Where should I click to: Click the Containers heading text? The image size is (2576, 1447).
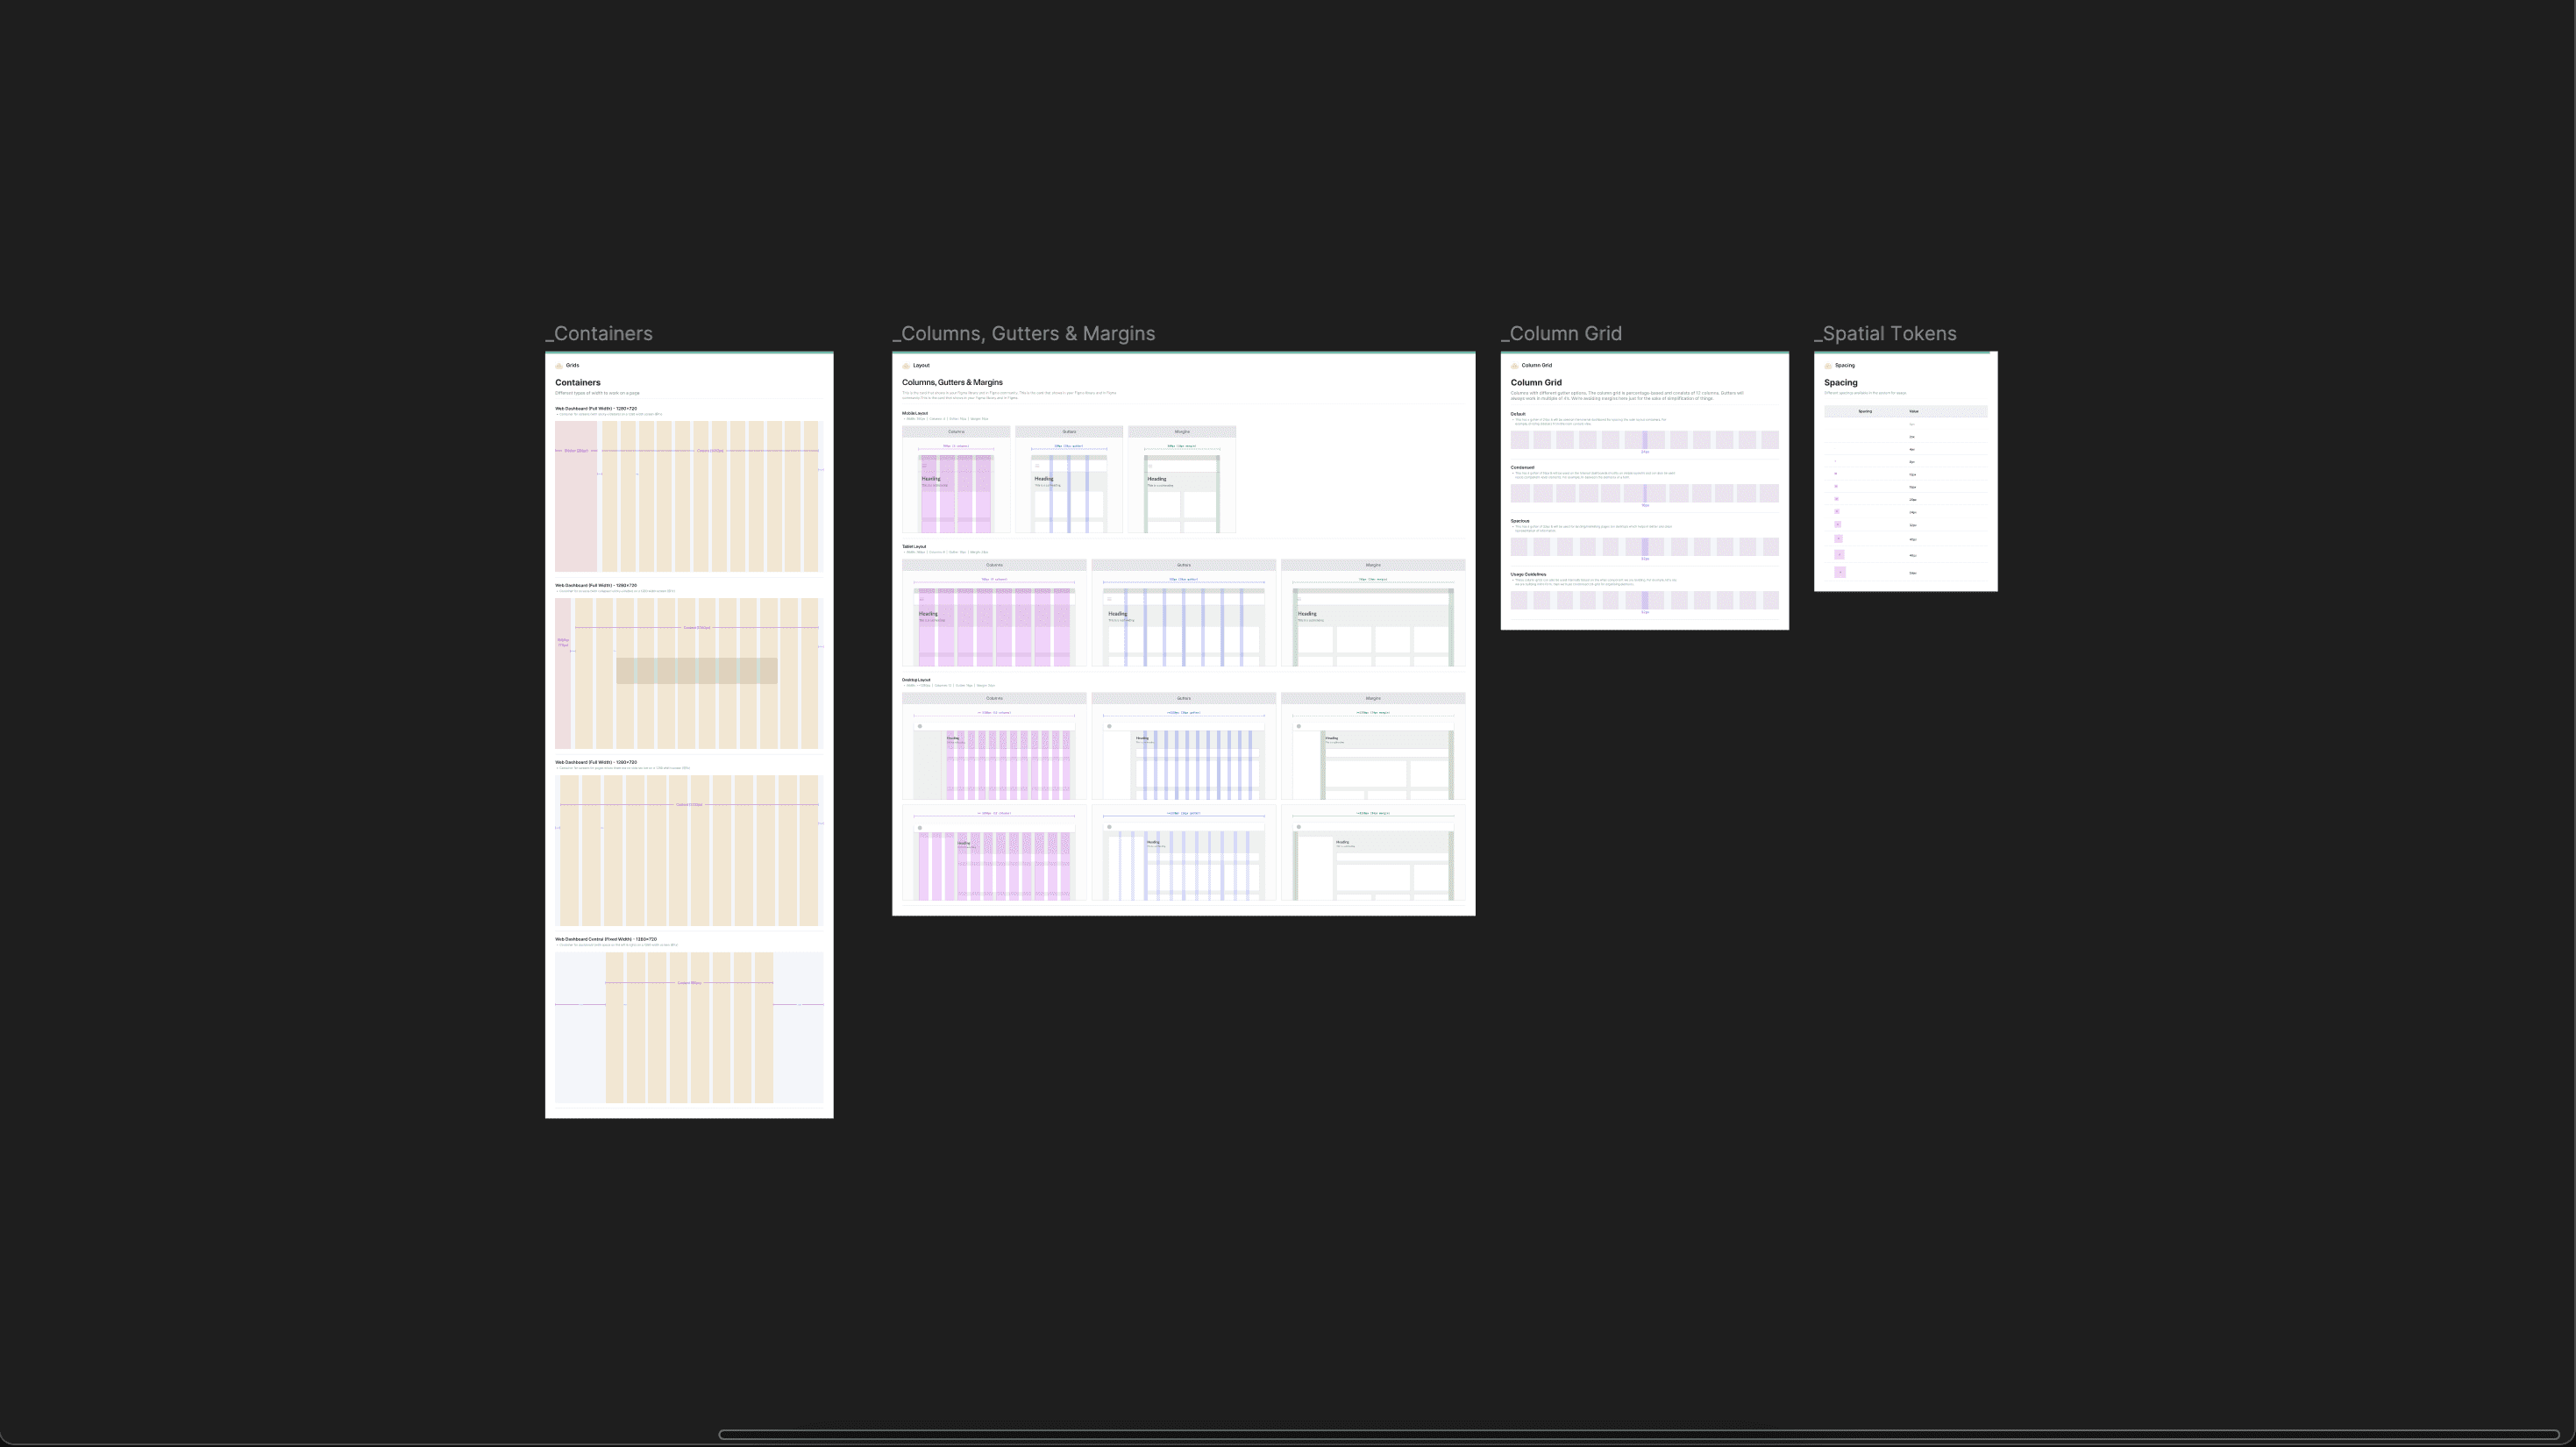point(578,383)
